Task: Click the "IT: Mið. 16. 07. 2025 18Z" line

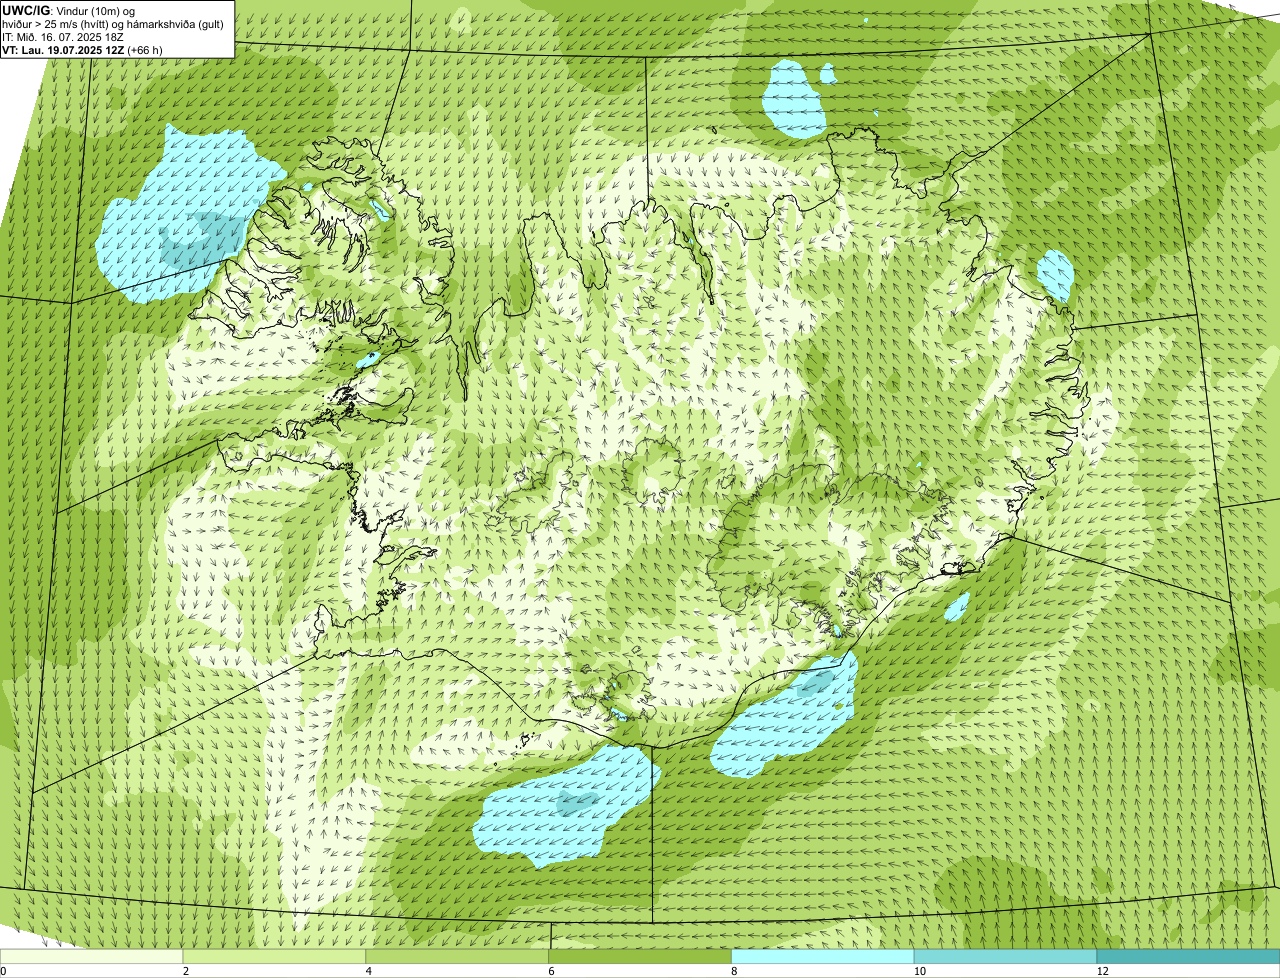Action: tap(63, 36)
